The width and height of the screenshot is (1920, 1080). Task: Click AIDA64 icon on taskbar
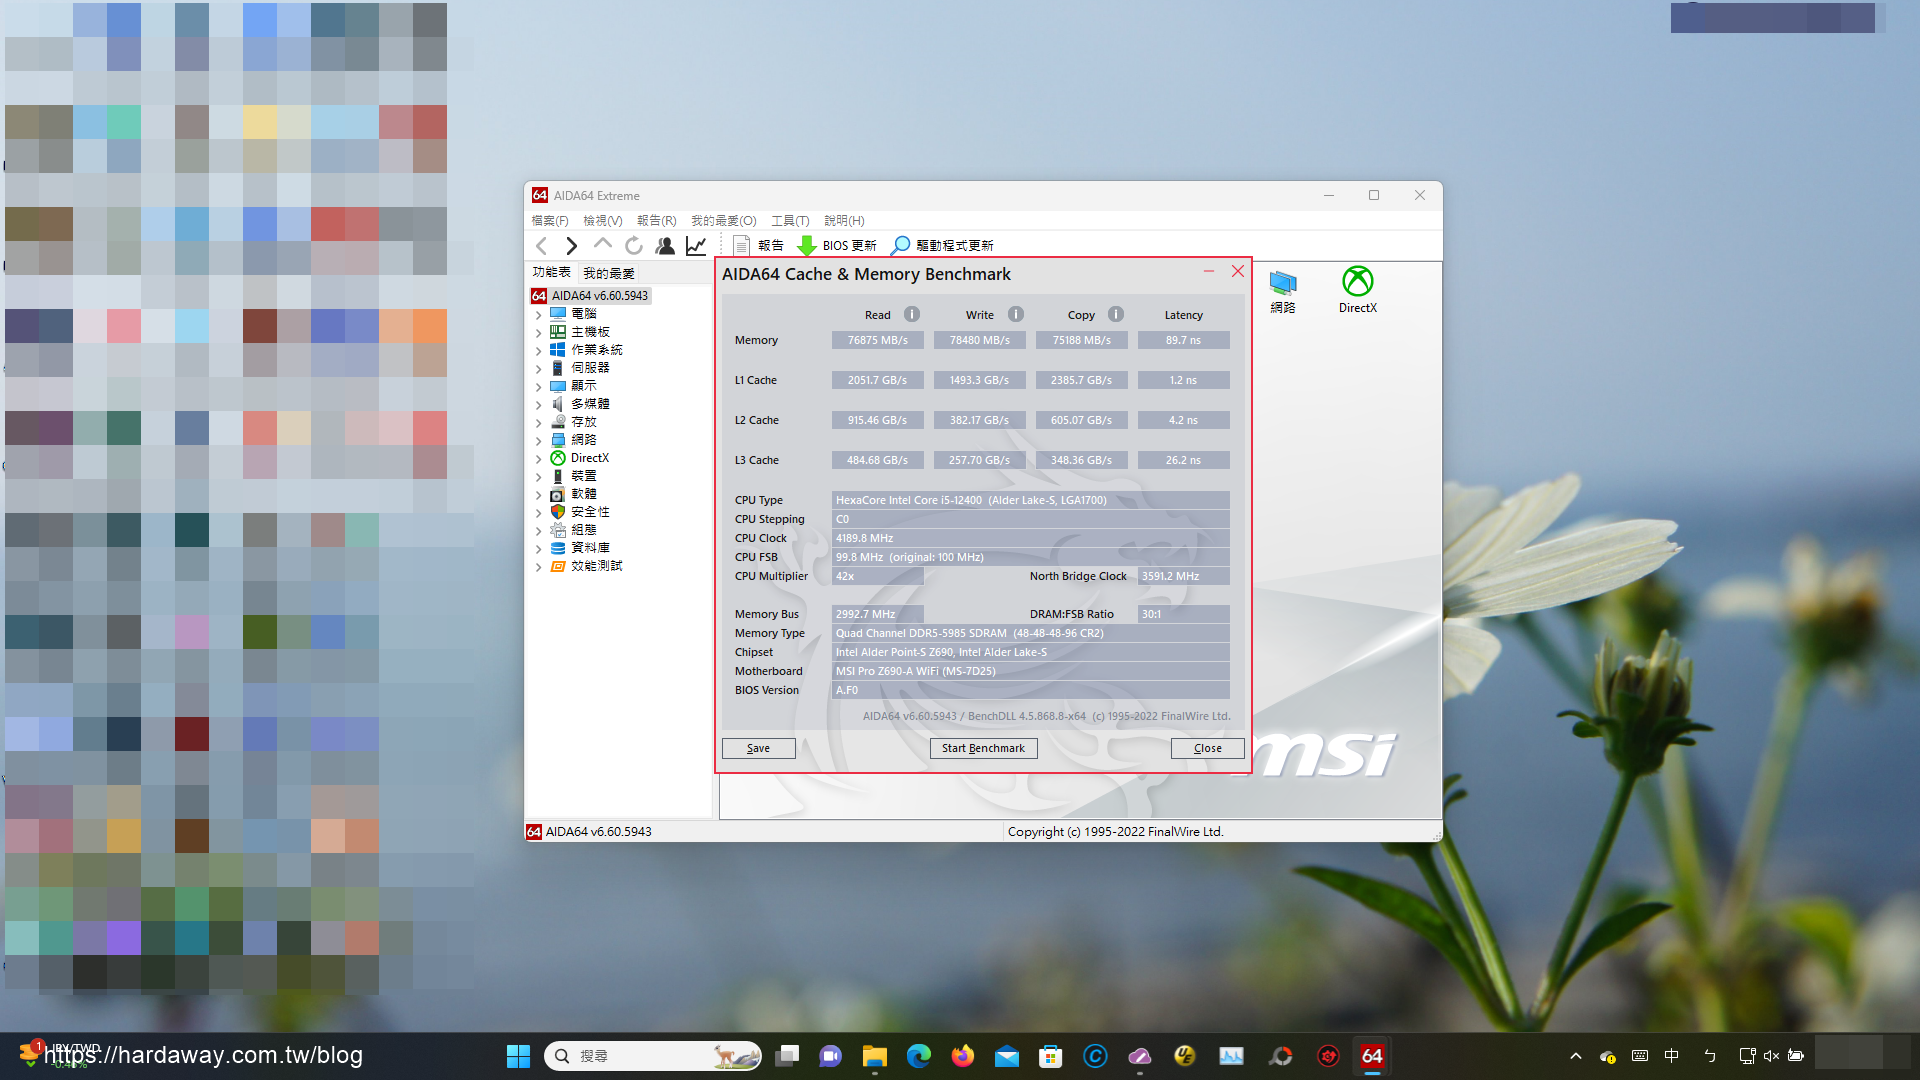tap(1372, 1056)
